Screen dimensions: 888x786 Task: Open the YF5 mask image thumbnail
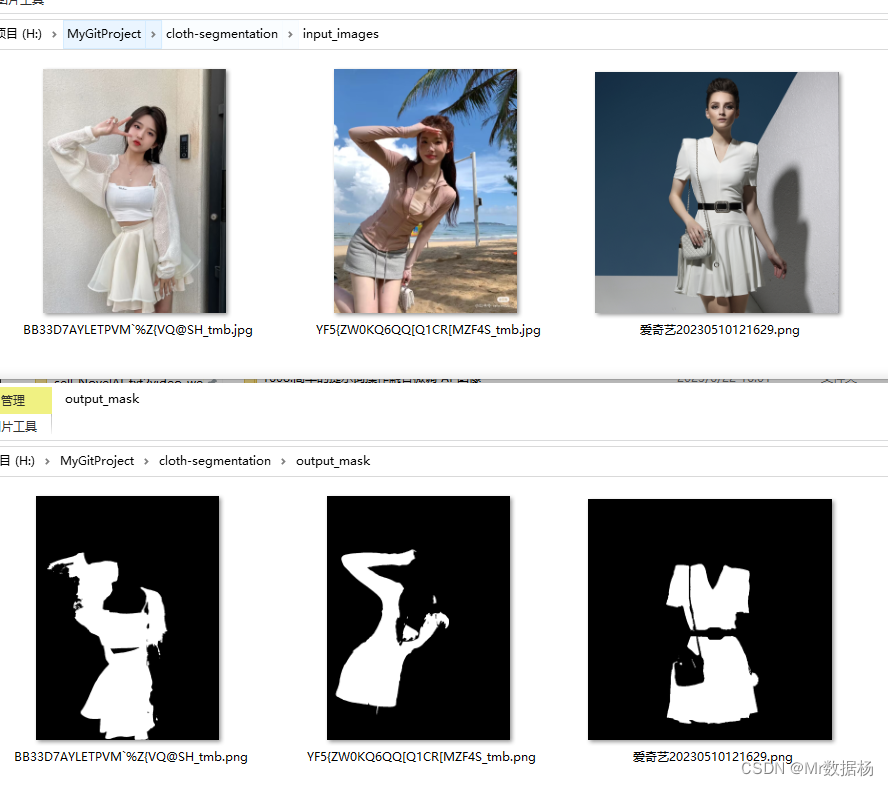coord(418,617)
